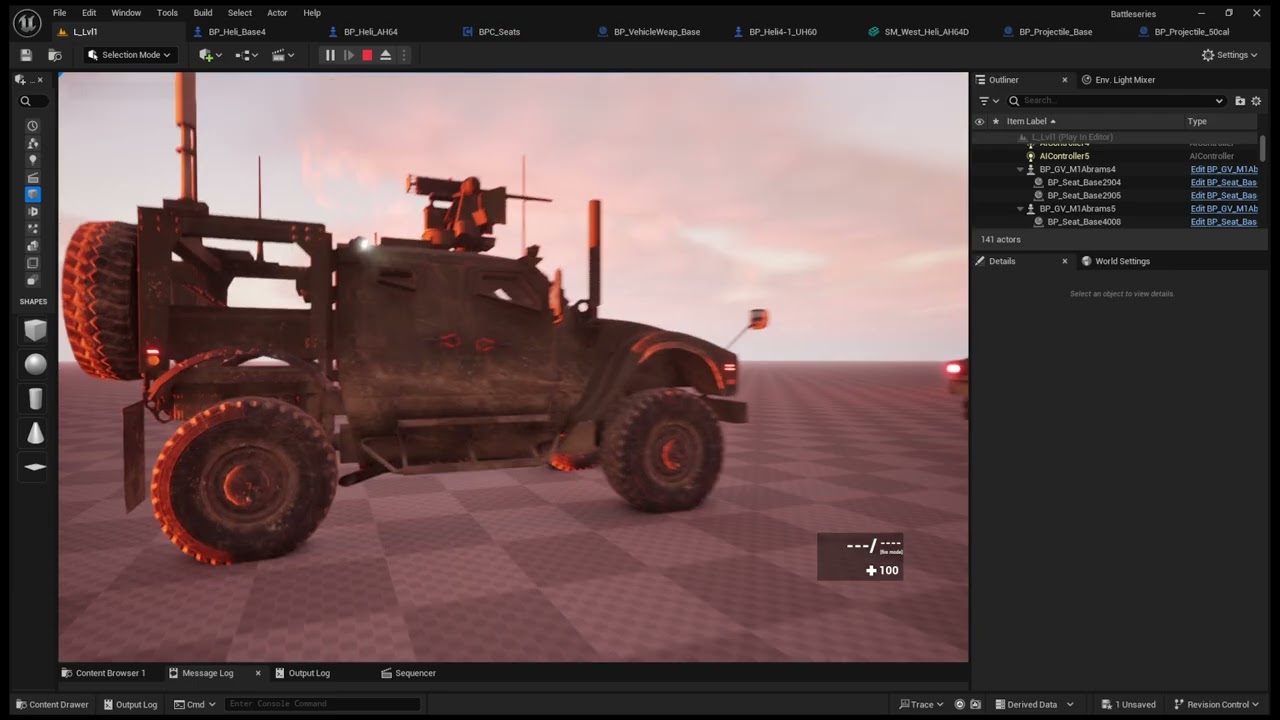Viewport: 1280px width, 720px height.
Task: Close the Outliner panel tab
Action: (x=1064, y=80)
